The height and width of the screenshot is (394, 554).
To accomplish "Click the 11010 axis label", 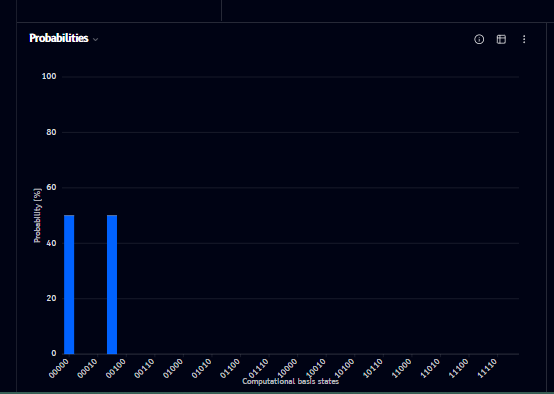I will point(431,368).
